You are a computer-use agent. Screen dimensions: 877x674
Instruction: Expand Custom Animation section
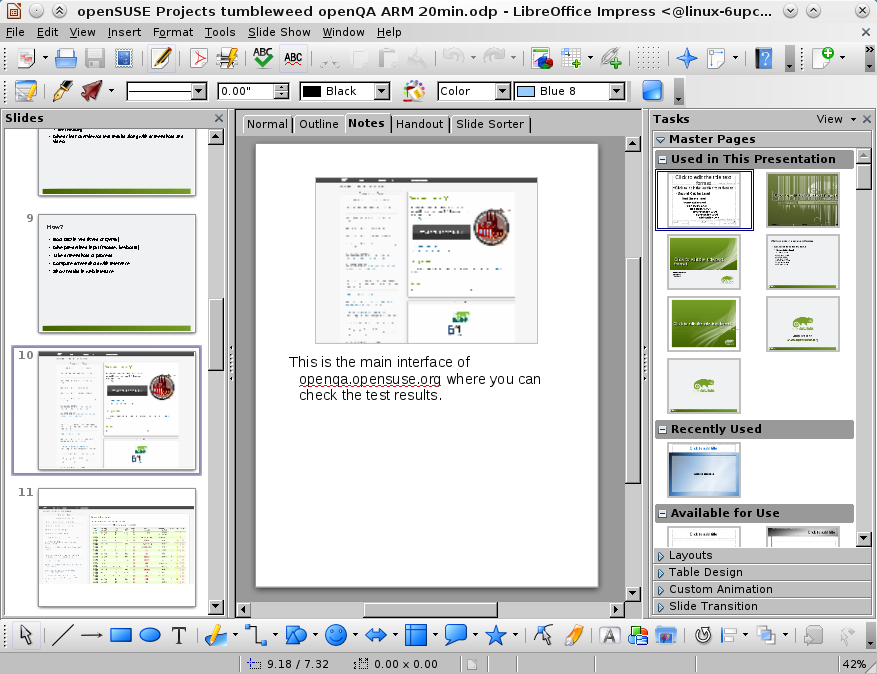pos(762,589)
